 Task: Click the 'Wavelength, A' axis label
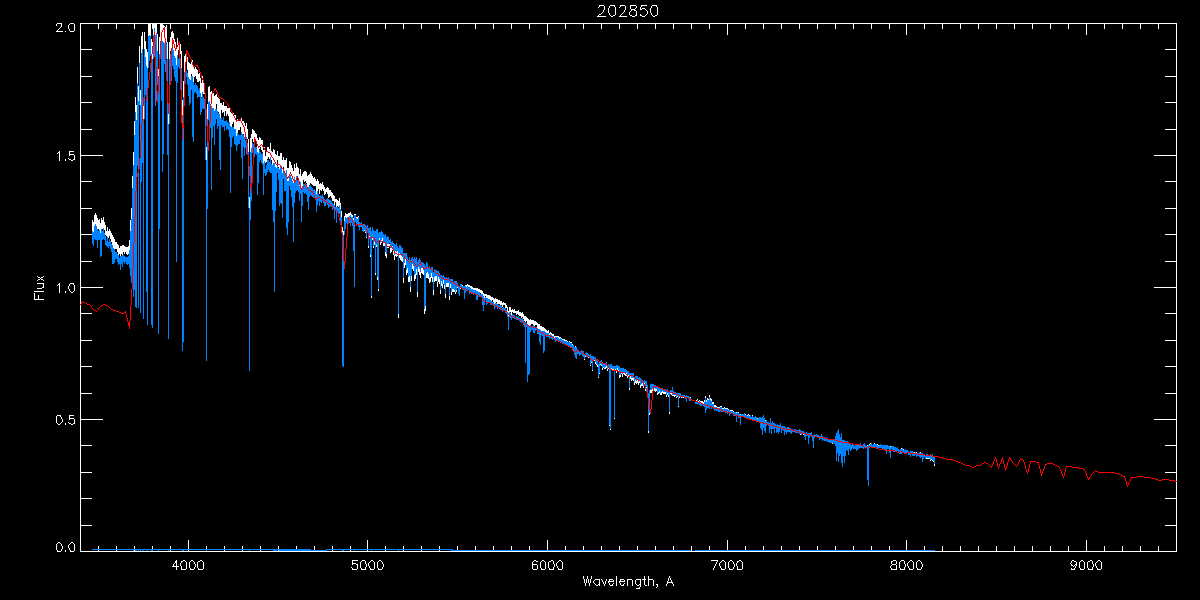pos(628,582)
